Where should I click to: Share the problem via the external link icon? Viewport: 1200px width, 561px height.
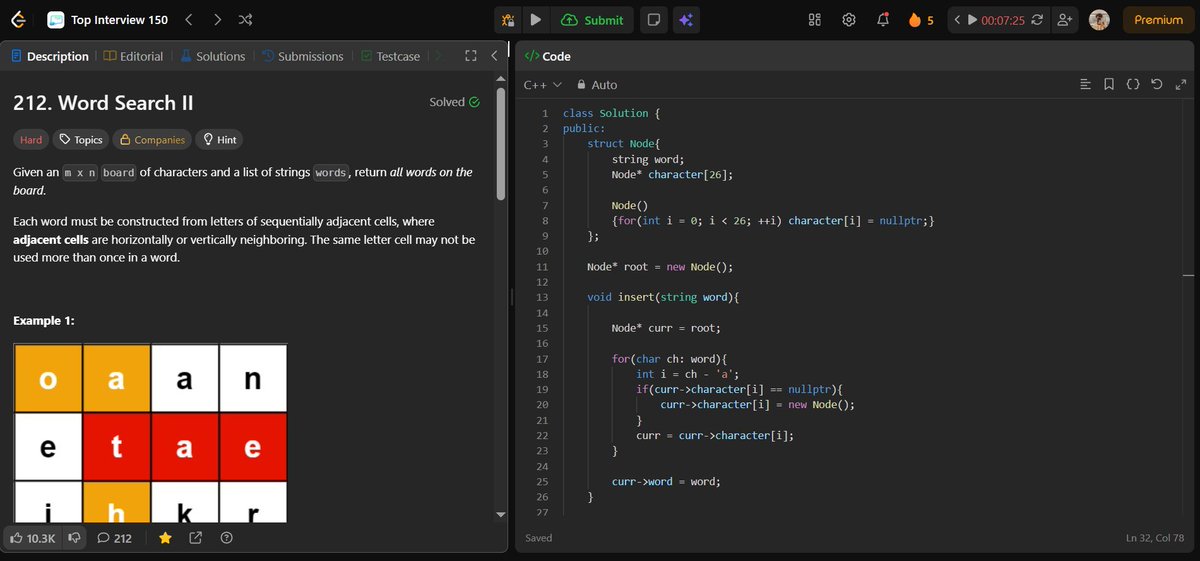pyautogui.click(x=195, y=538)
